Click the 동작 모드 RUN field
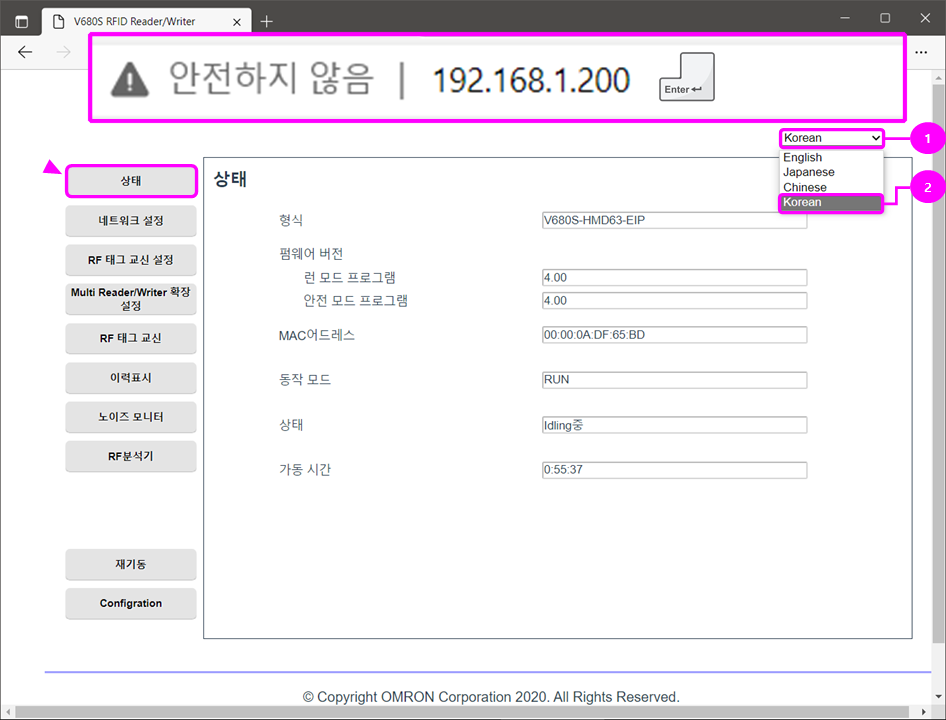This screenshot has width=946, height=720. coord(674,380)
